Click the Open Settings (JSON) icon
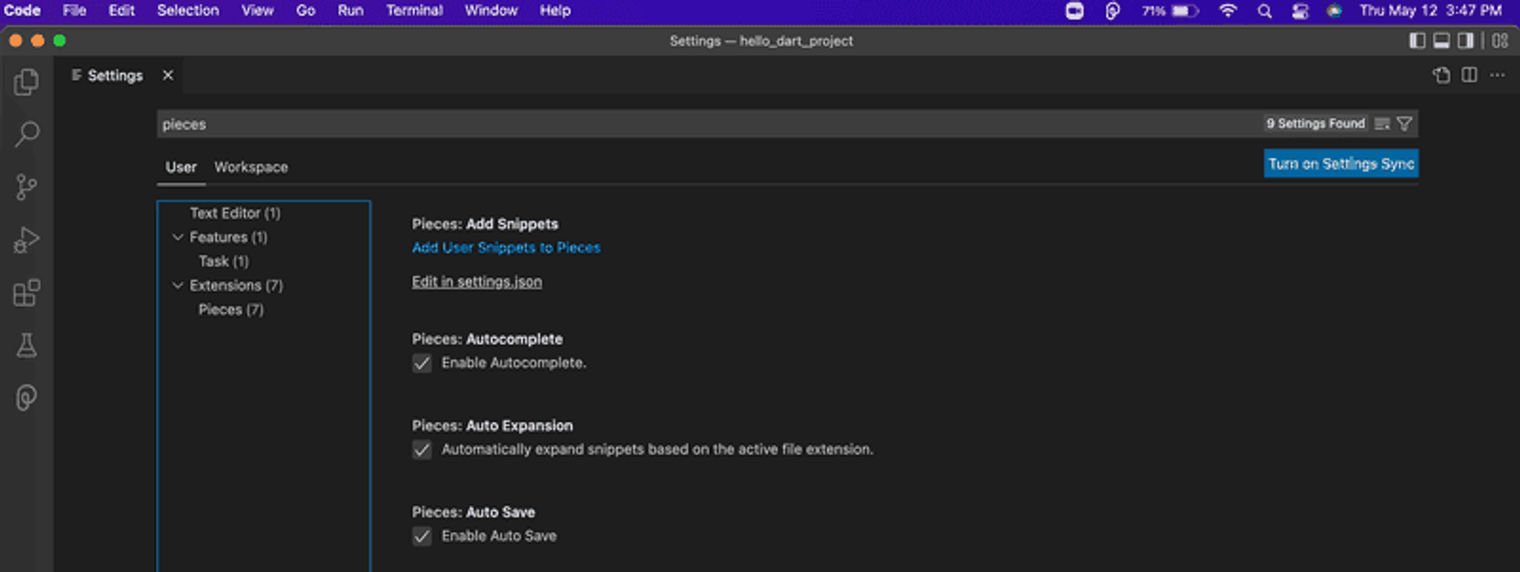 [x=1441, y=75]
